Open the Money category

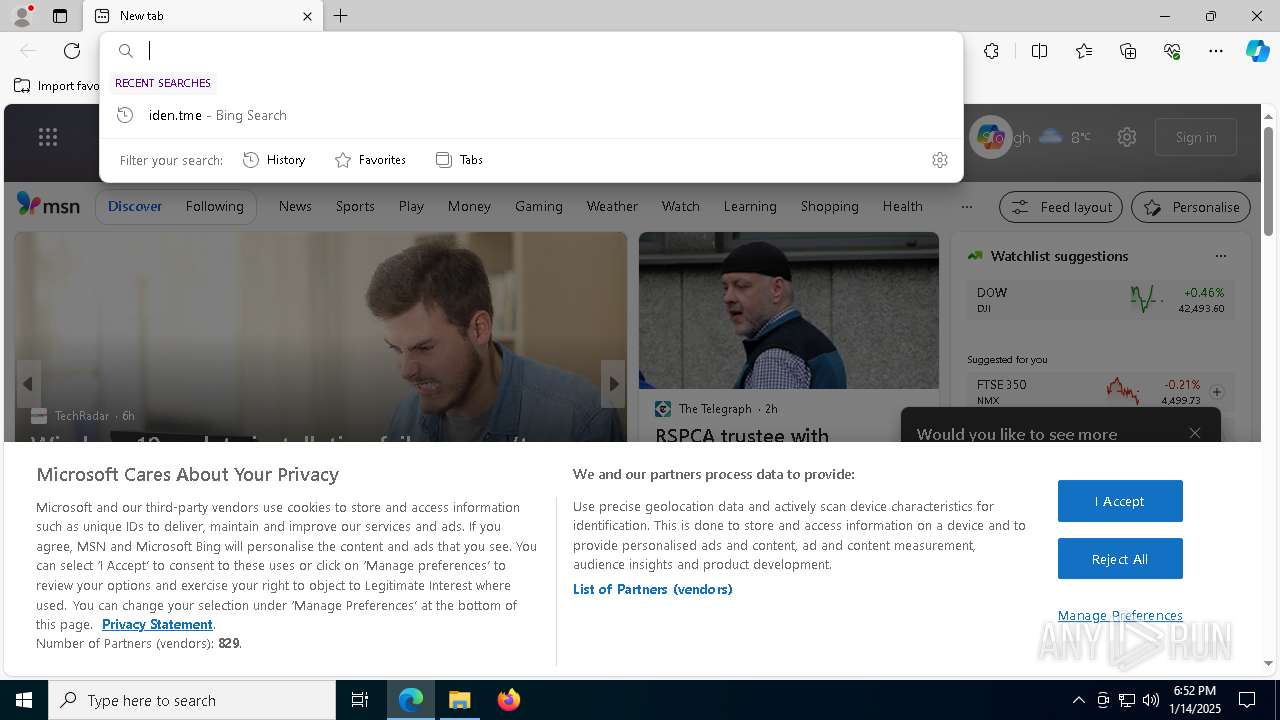[x=469, y=206]
